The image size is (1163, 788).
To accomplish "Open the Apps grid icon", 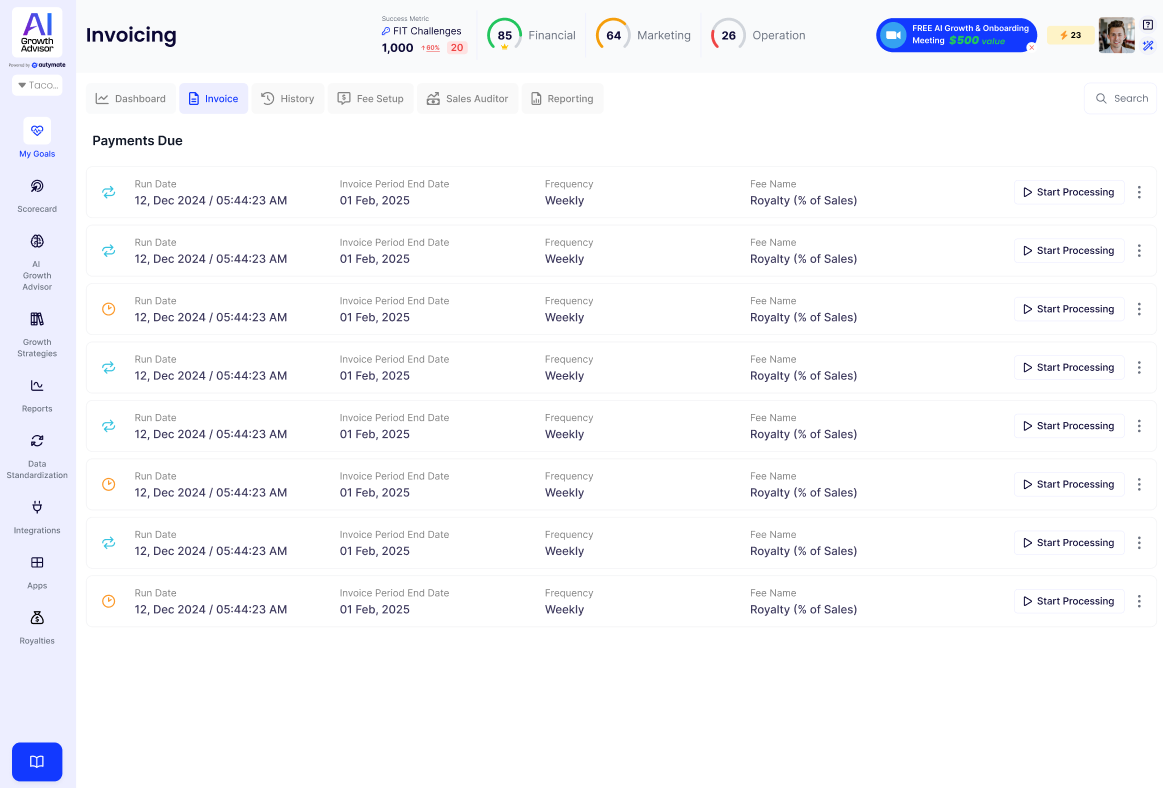I will click(x=37, y=563).
